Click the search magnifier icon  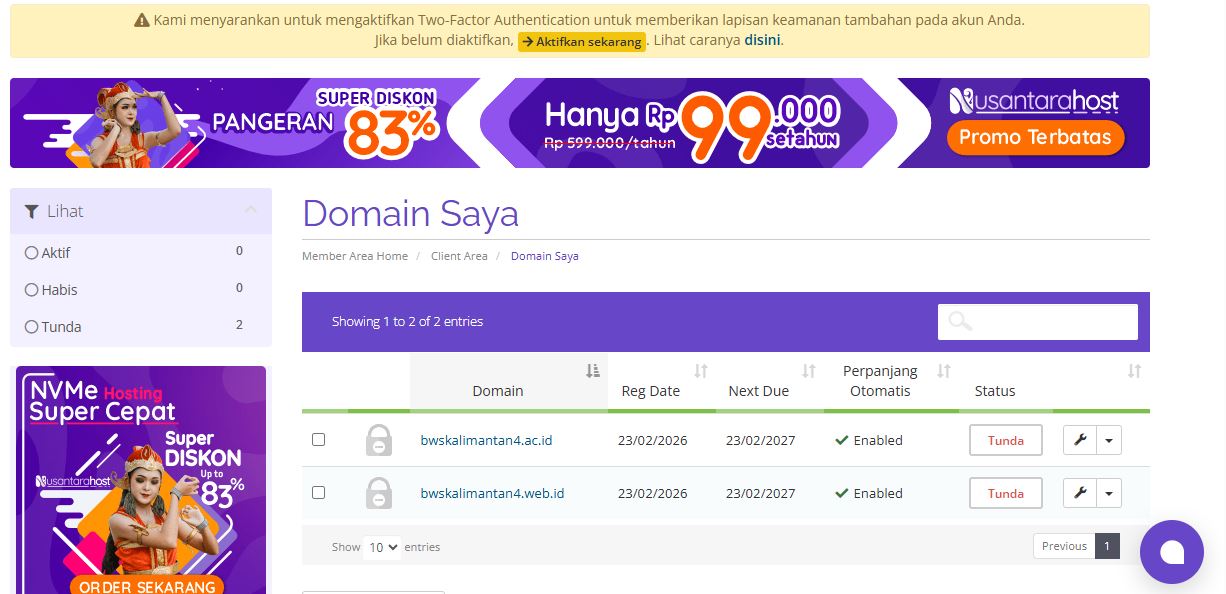pyautogui.click(x=960, y=321)
